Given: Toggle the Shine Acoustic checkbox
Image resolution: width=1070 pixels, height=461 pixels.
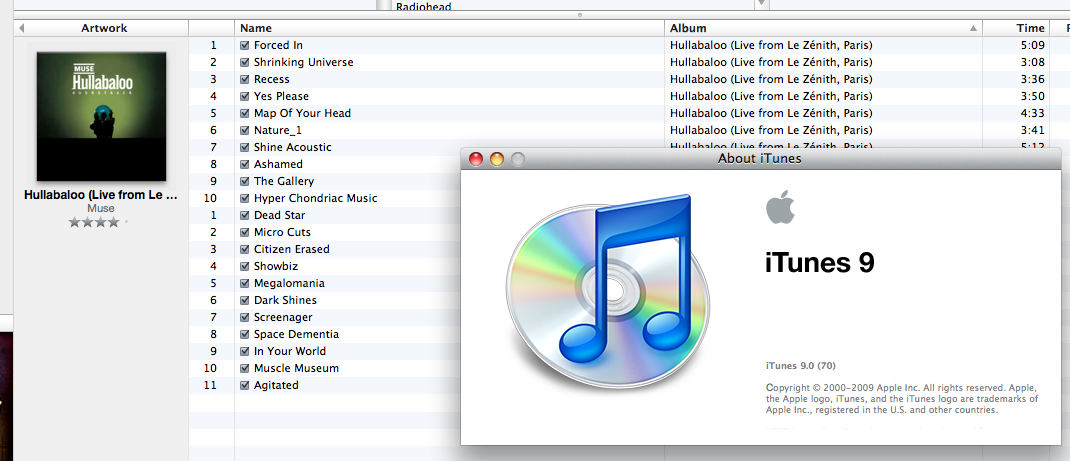Looking at the screenshot, I should [x=245, y=147].
